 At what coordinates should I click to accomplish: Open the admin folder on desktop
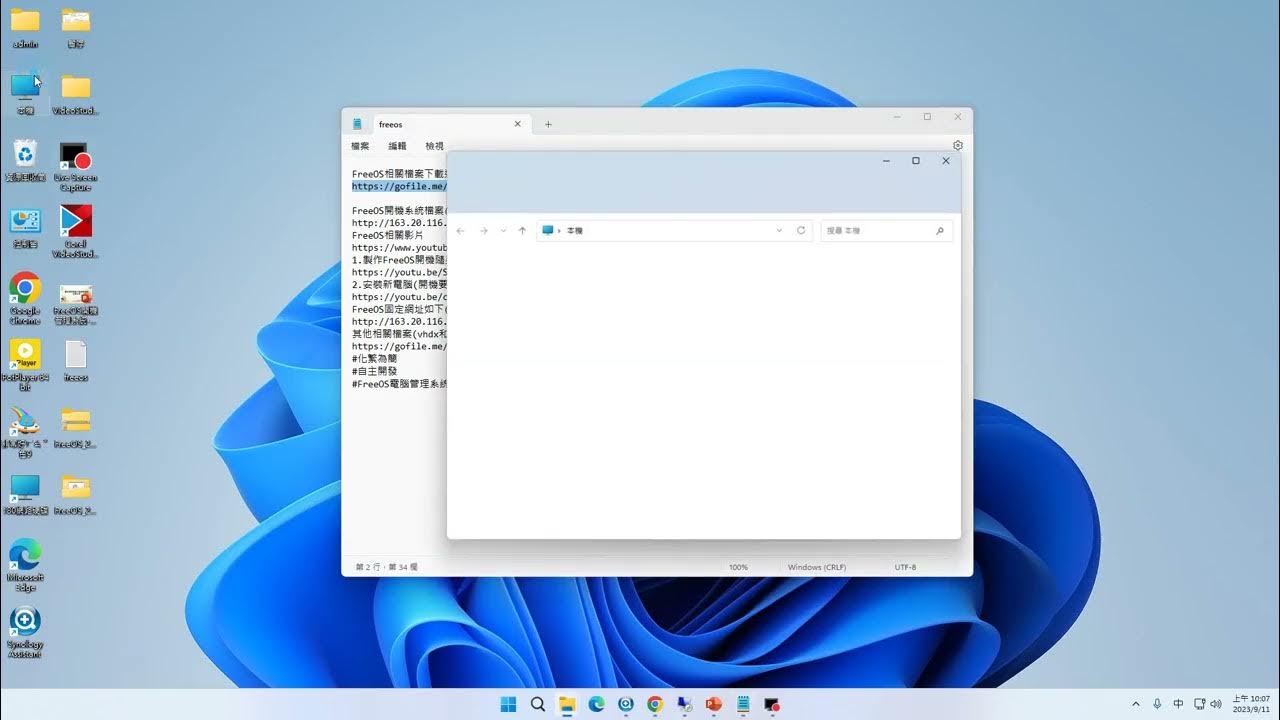tap(25, 27)
